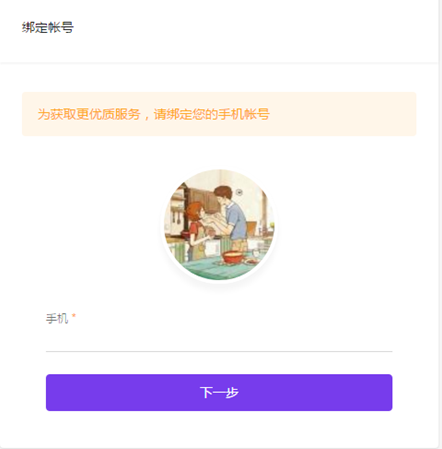Click the underline of the phone input

coord(219,351)
